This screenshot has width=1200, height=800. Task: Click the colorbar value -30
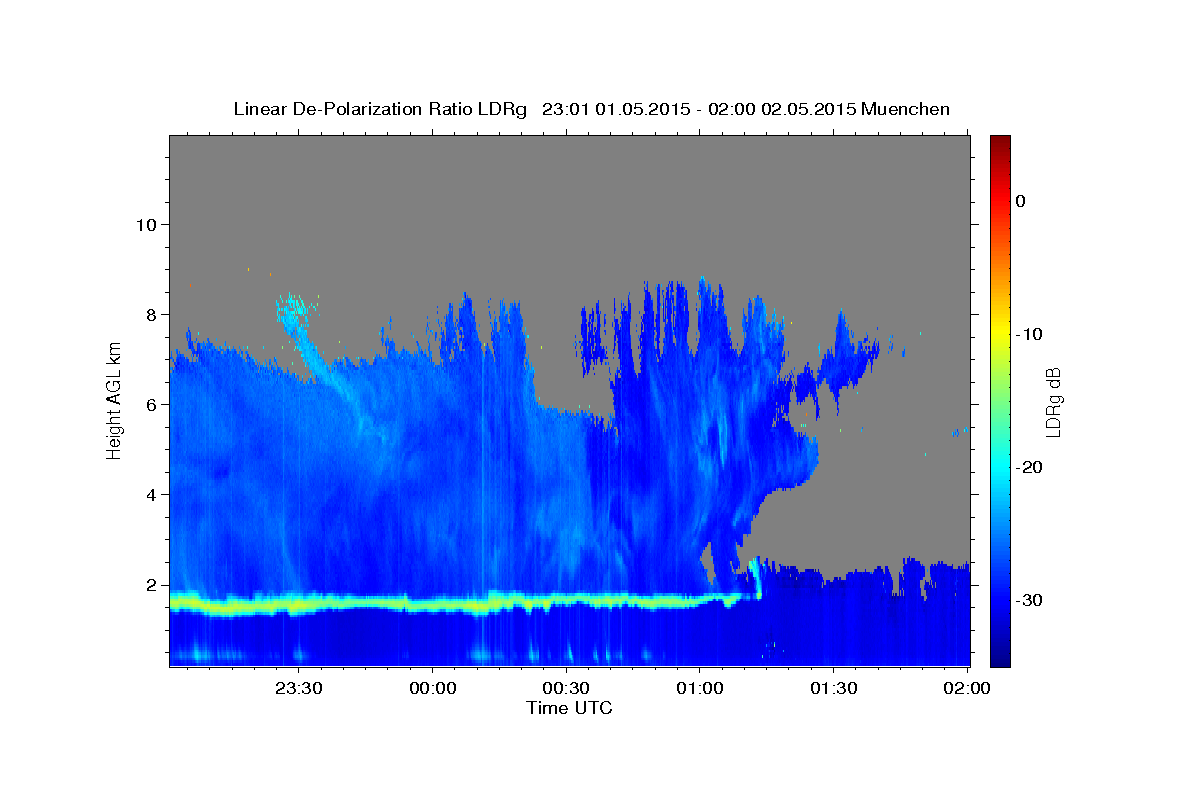coord(1030,600)
